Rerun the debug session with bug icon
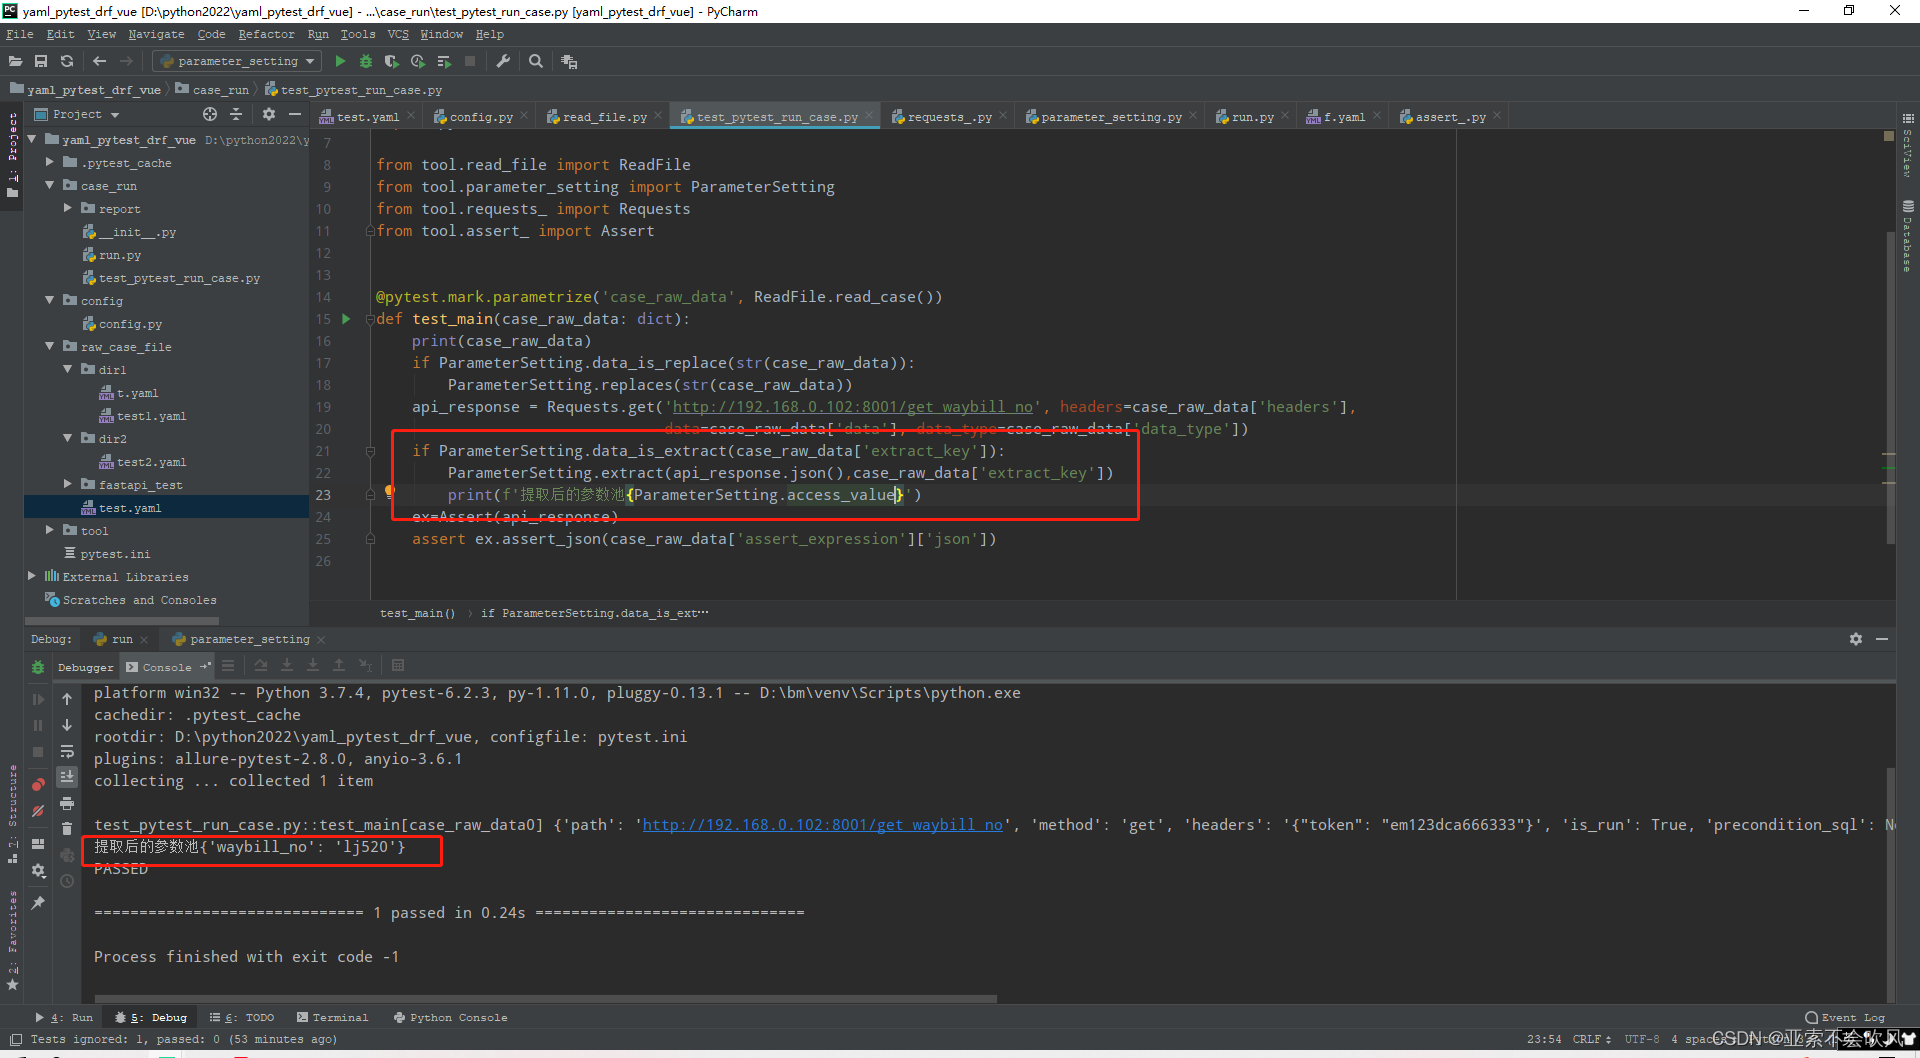 [38, 667]
